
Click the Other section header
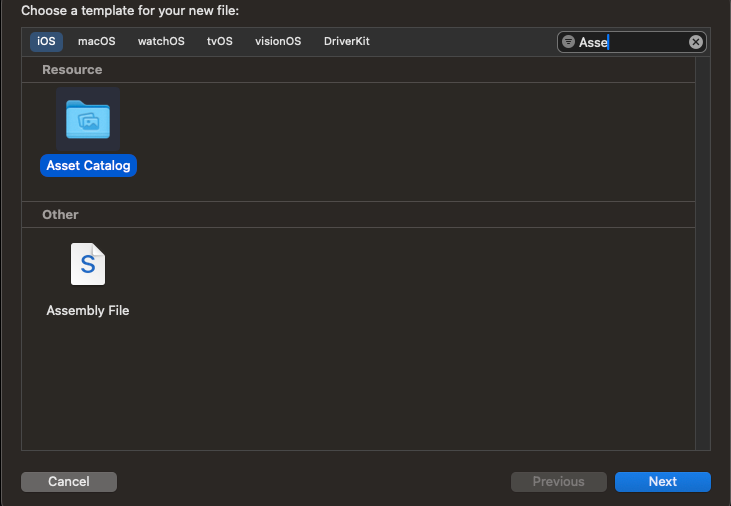coord(358,215)
